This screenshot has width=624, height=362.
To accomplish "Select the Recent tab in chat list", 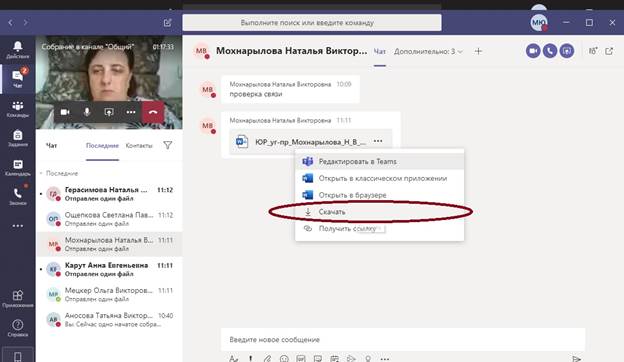I will coord(102,146).
